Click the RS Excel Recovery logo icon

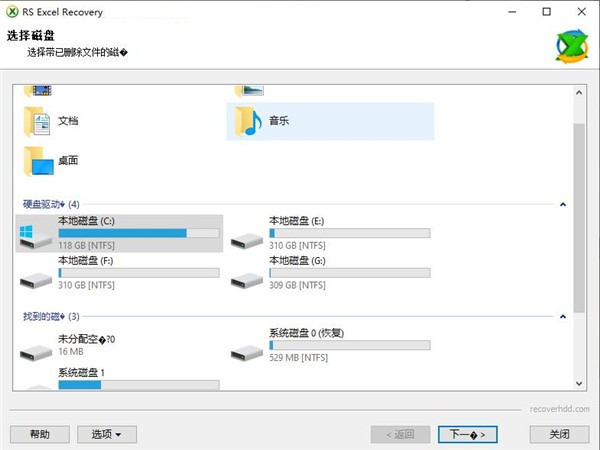pos(572,47)
